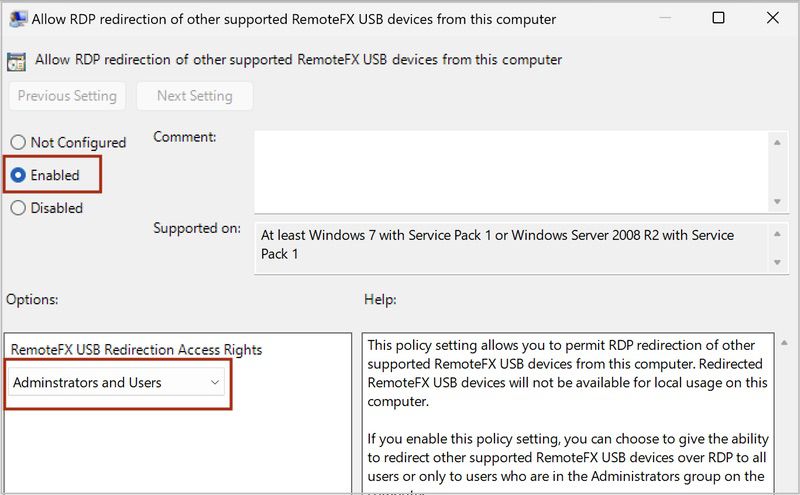This screenshot has width=800, height=495.
Task: Click the Supported on scroll down arrow
Action: [x=777, y=262]
